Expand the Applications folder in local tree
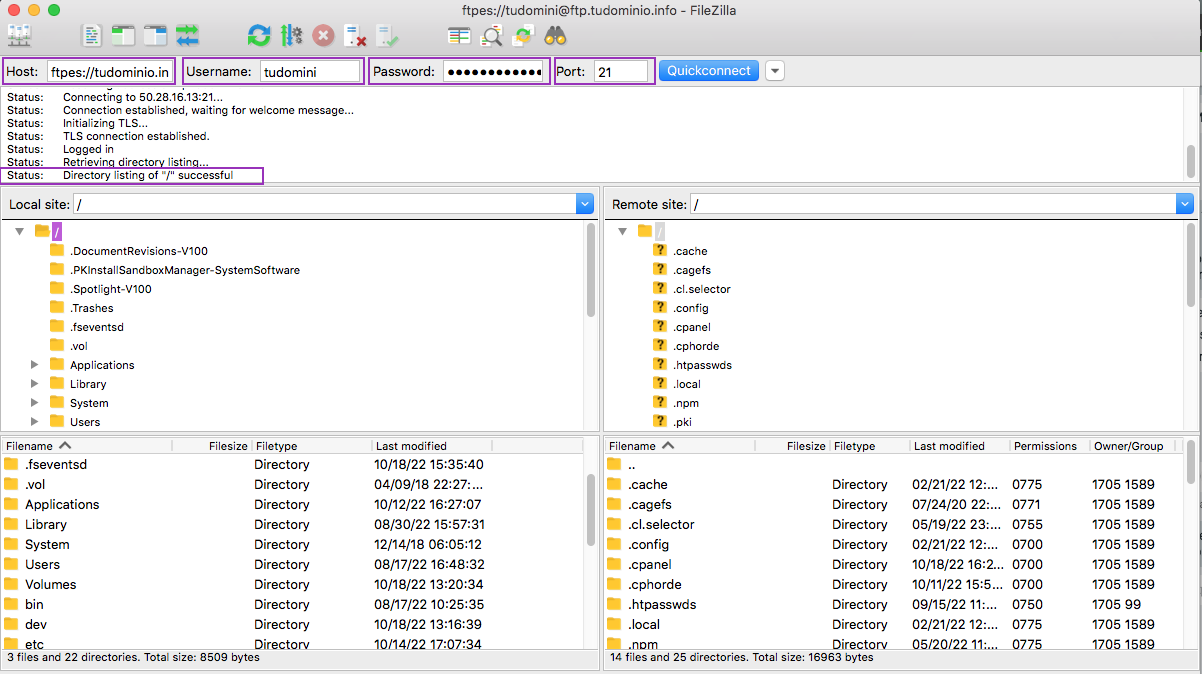The width and height of the screenshot is (1202, 674). tap(36, 365)
